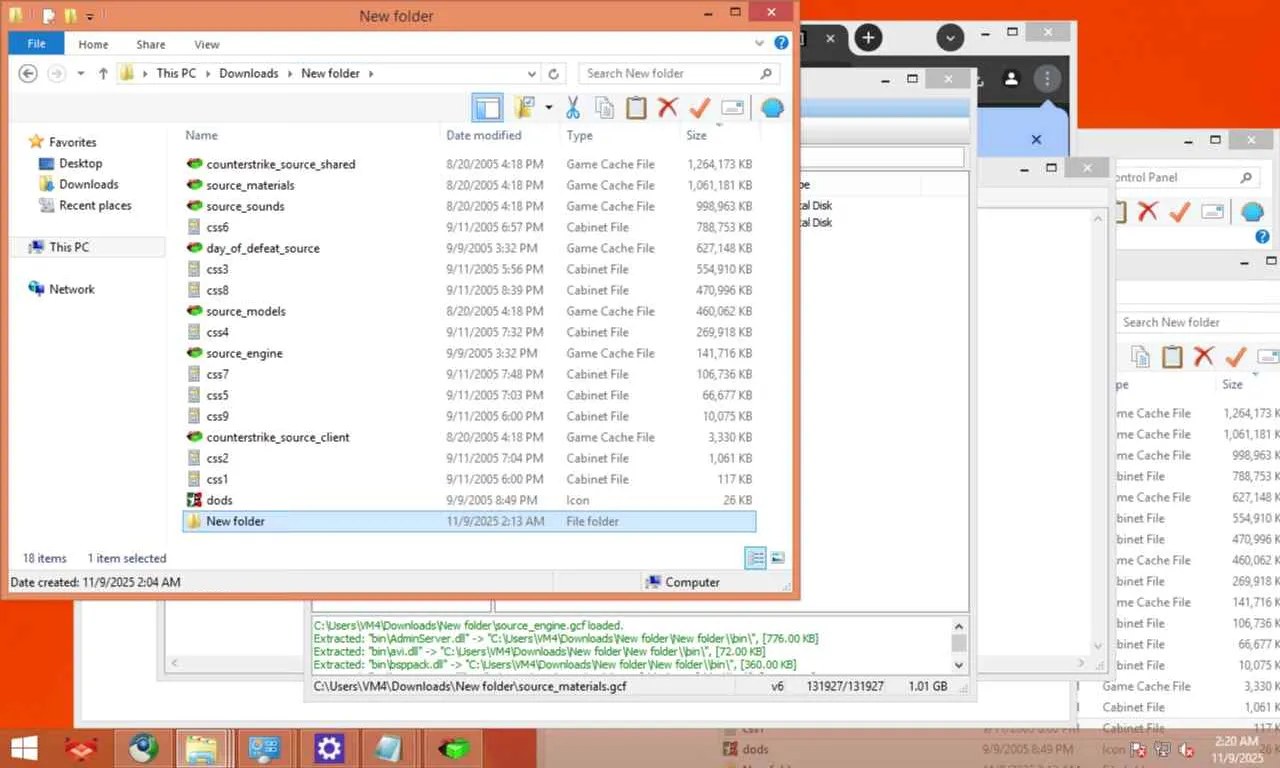Refresh the New folder address bar
The height and width of the screenshot is (768, 1280).
(554, 73)
